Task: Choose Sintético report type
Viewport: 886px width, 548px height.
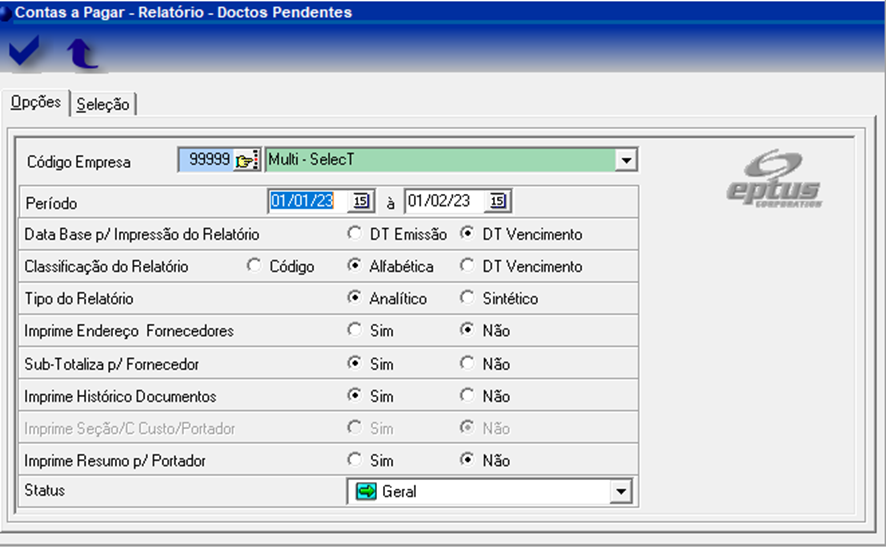Action: click(x=467, y=299)
